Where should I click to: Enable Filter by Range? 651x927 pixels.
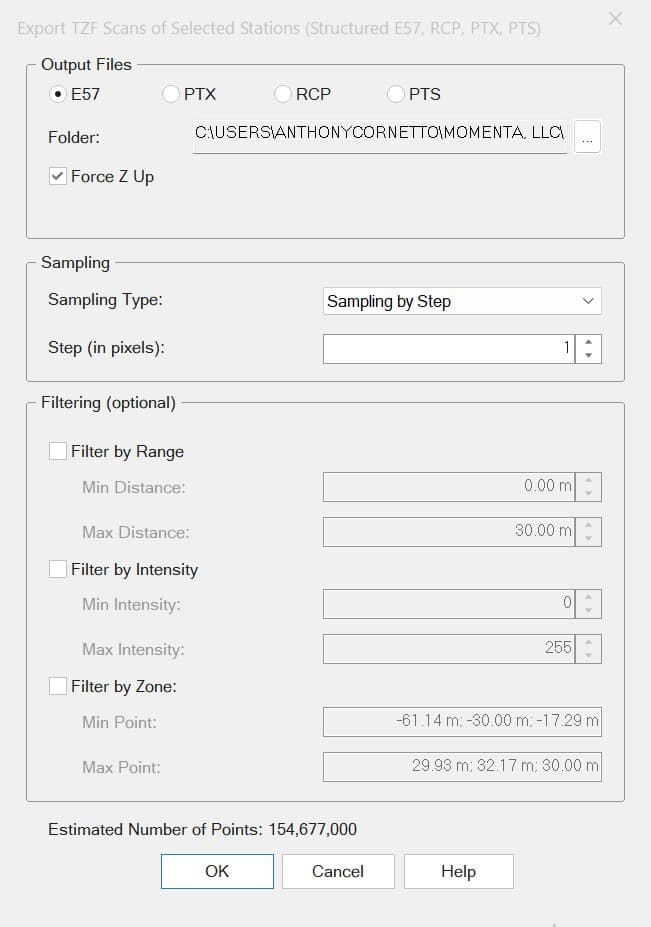[58, 451]
